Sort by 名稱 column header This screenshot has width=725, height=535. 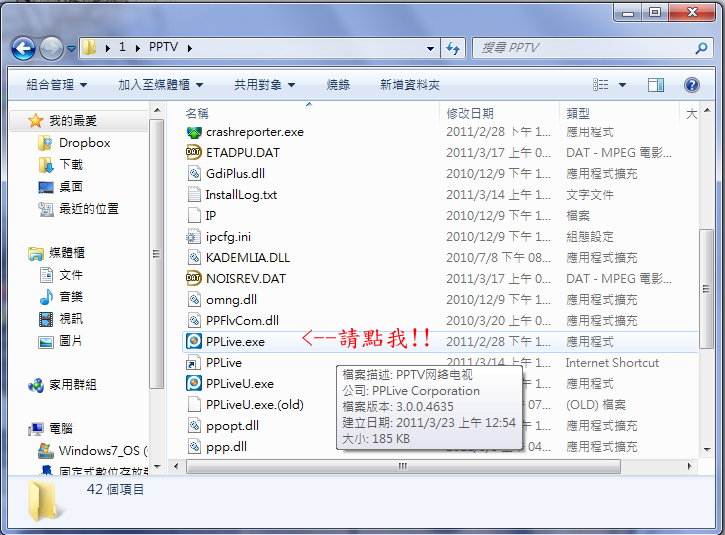coord(197,113)
